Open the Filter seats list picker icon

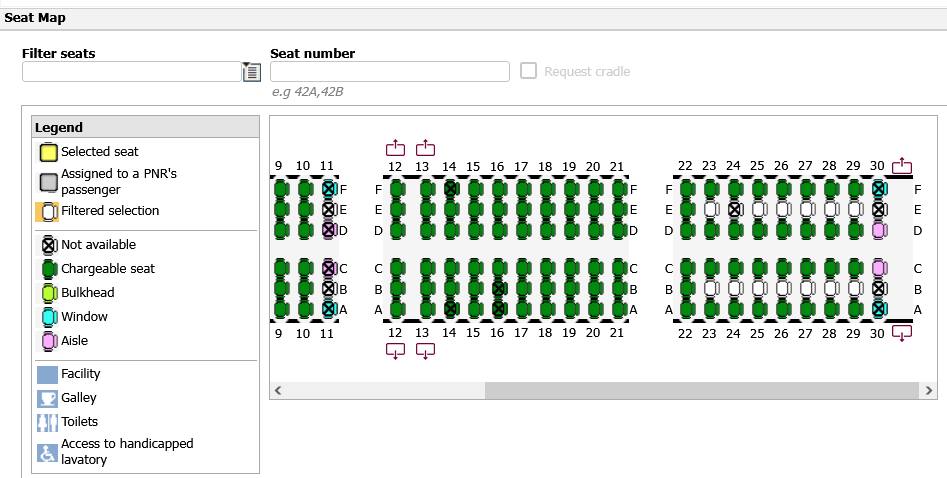(251, 72)
